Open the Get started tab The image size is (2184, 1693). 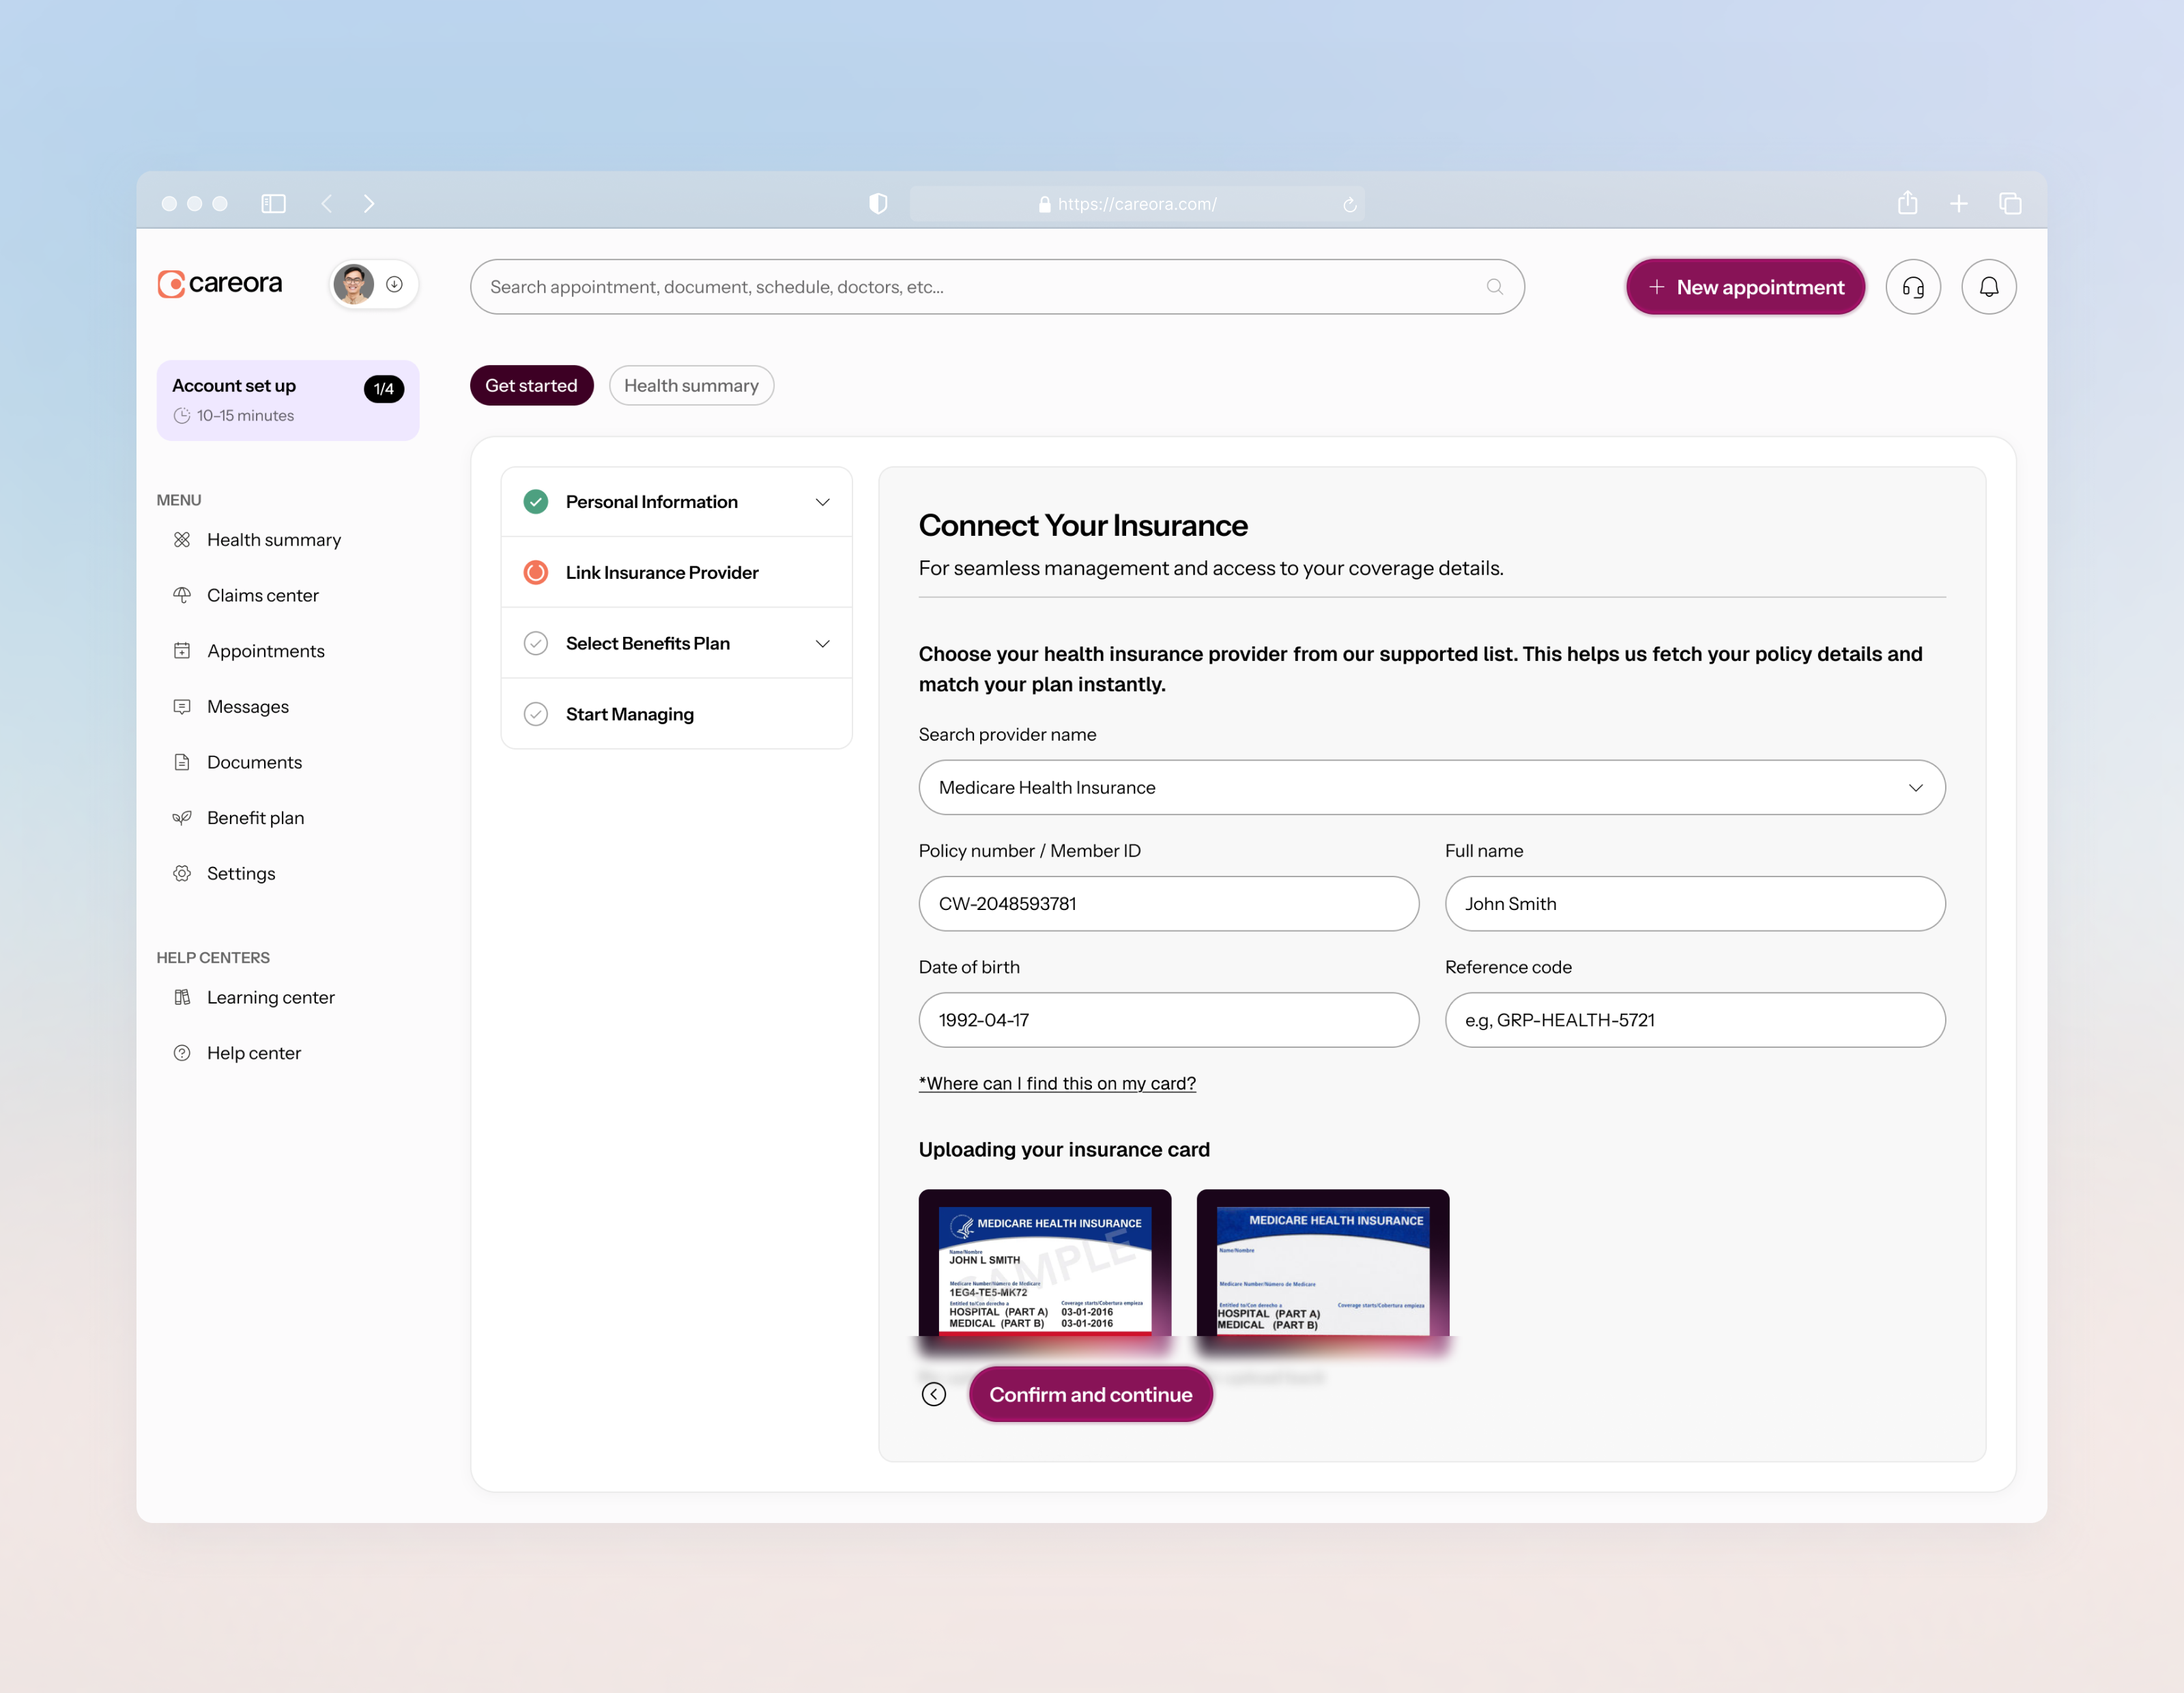click(531, 385)
